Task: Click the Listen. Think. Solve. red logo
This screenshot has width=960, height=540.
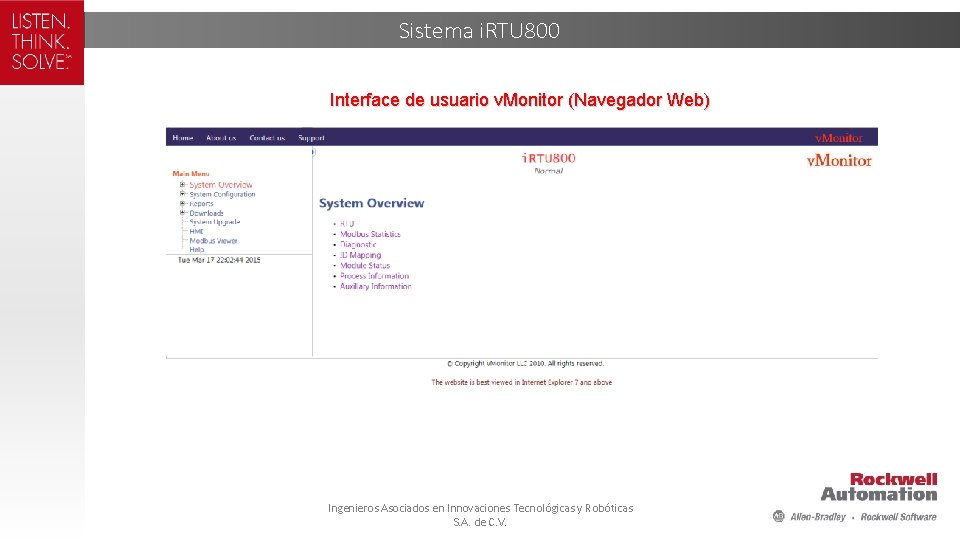Action: pyautogui.click(x=42, y=42)
